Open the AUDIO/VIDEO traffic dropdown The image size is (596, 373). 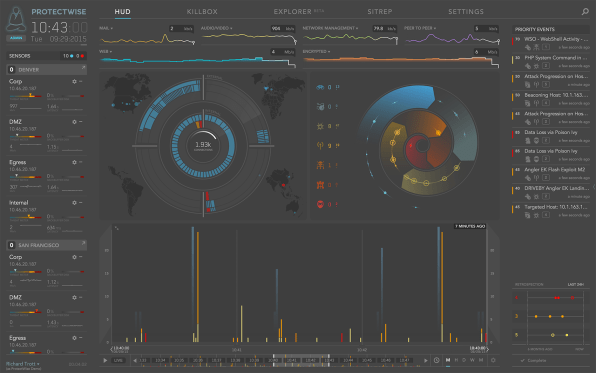click(x=216, y=28)
